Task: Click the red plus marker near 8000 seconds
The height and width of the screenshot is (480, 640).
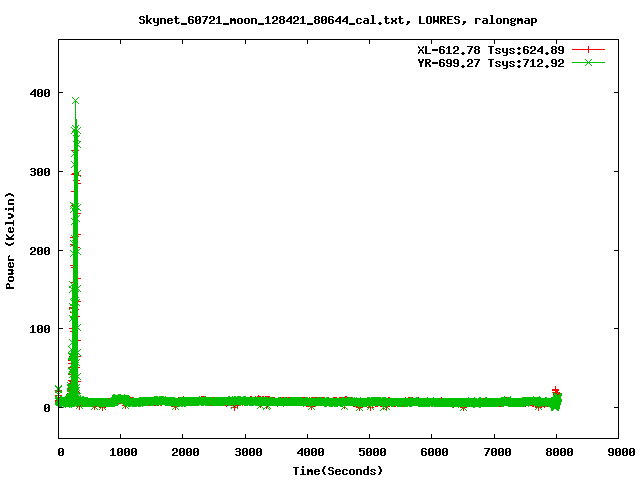Action: point(555,391)
